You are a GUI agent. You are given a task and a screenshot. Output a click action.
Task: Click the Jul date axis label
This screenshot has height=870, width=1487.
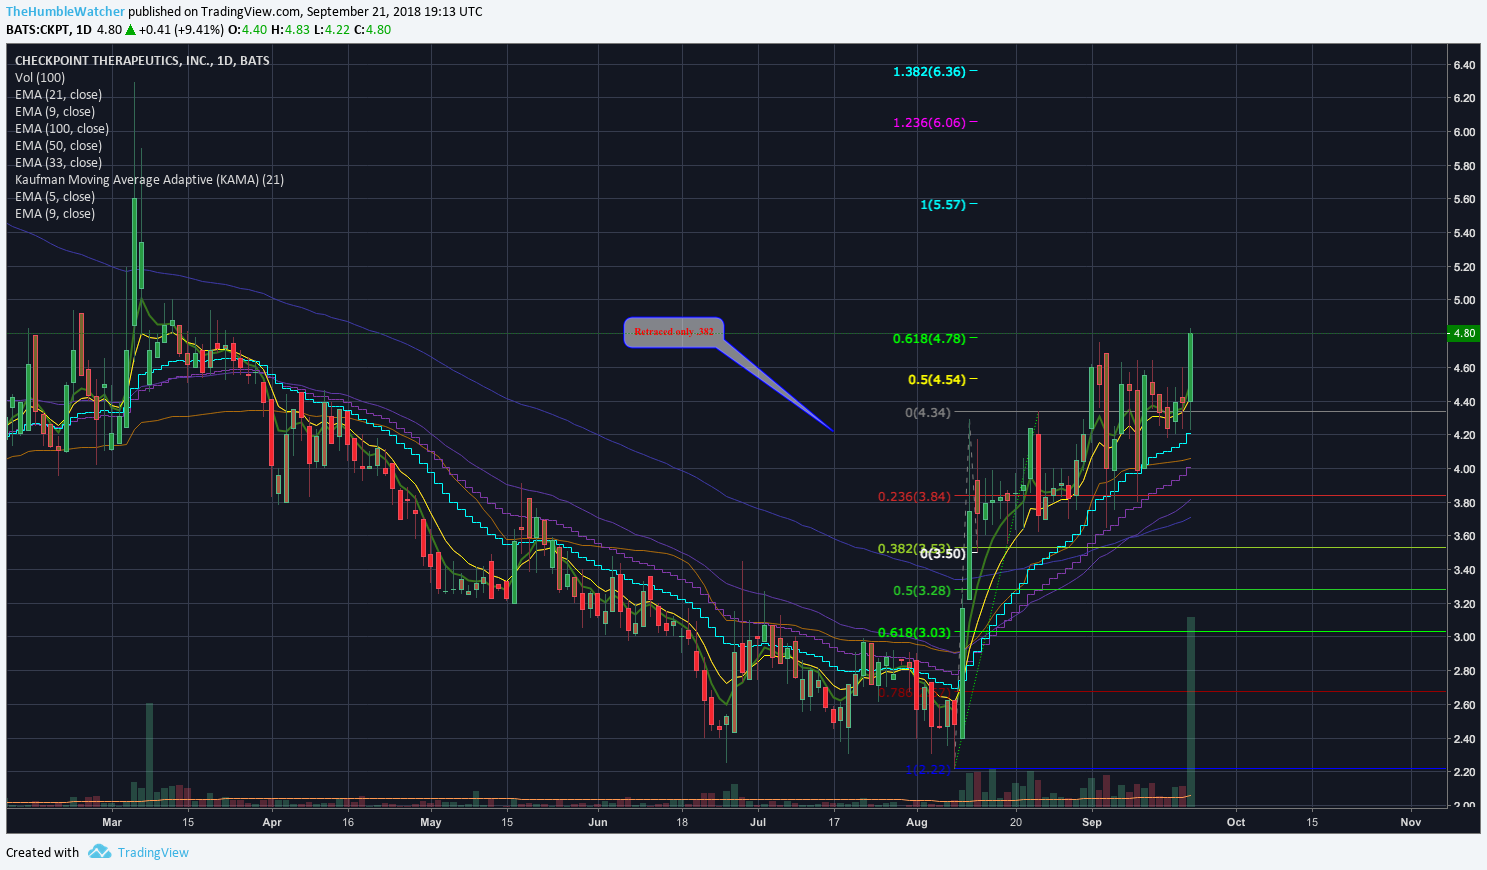[758, 823]
